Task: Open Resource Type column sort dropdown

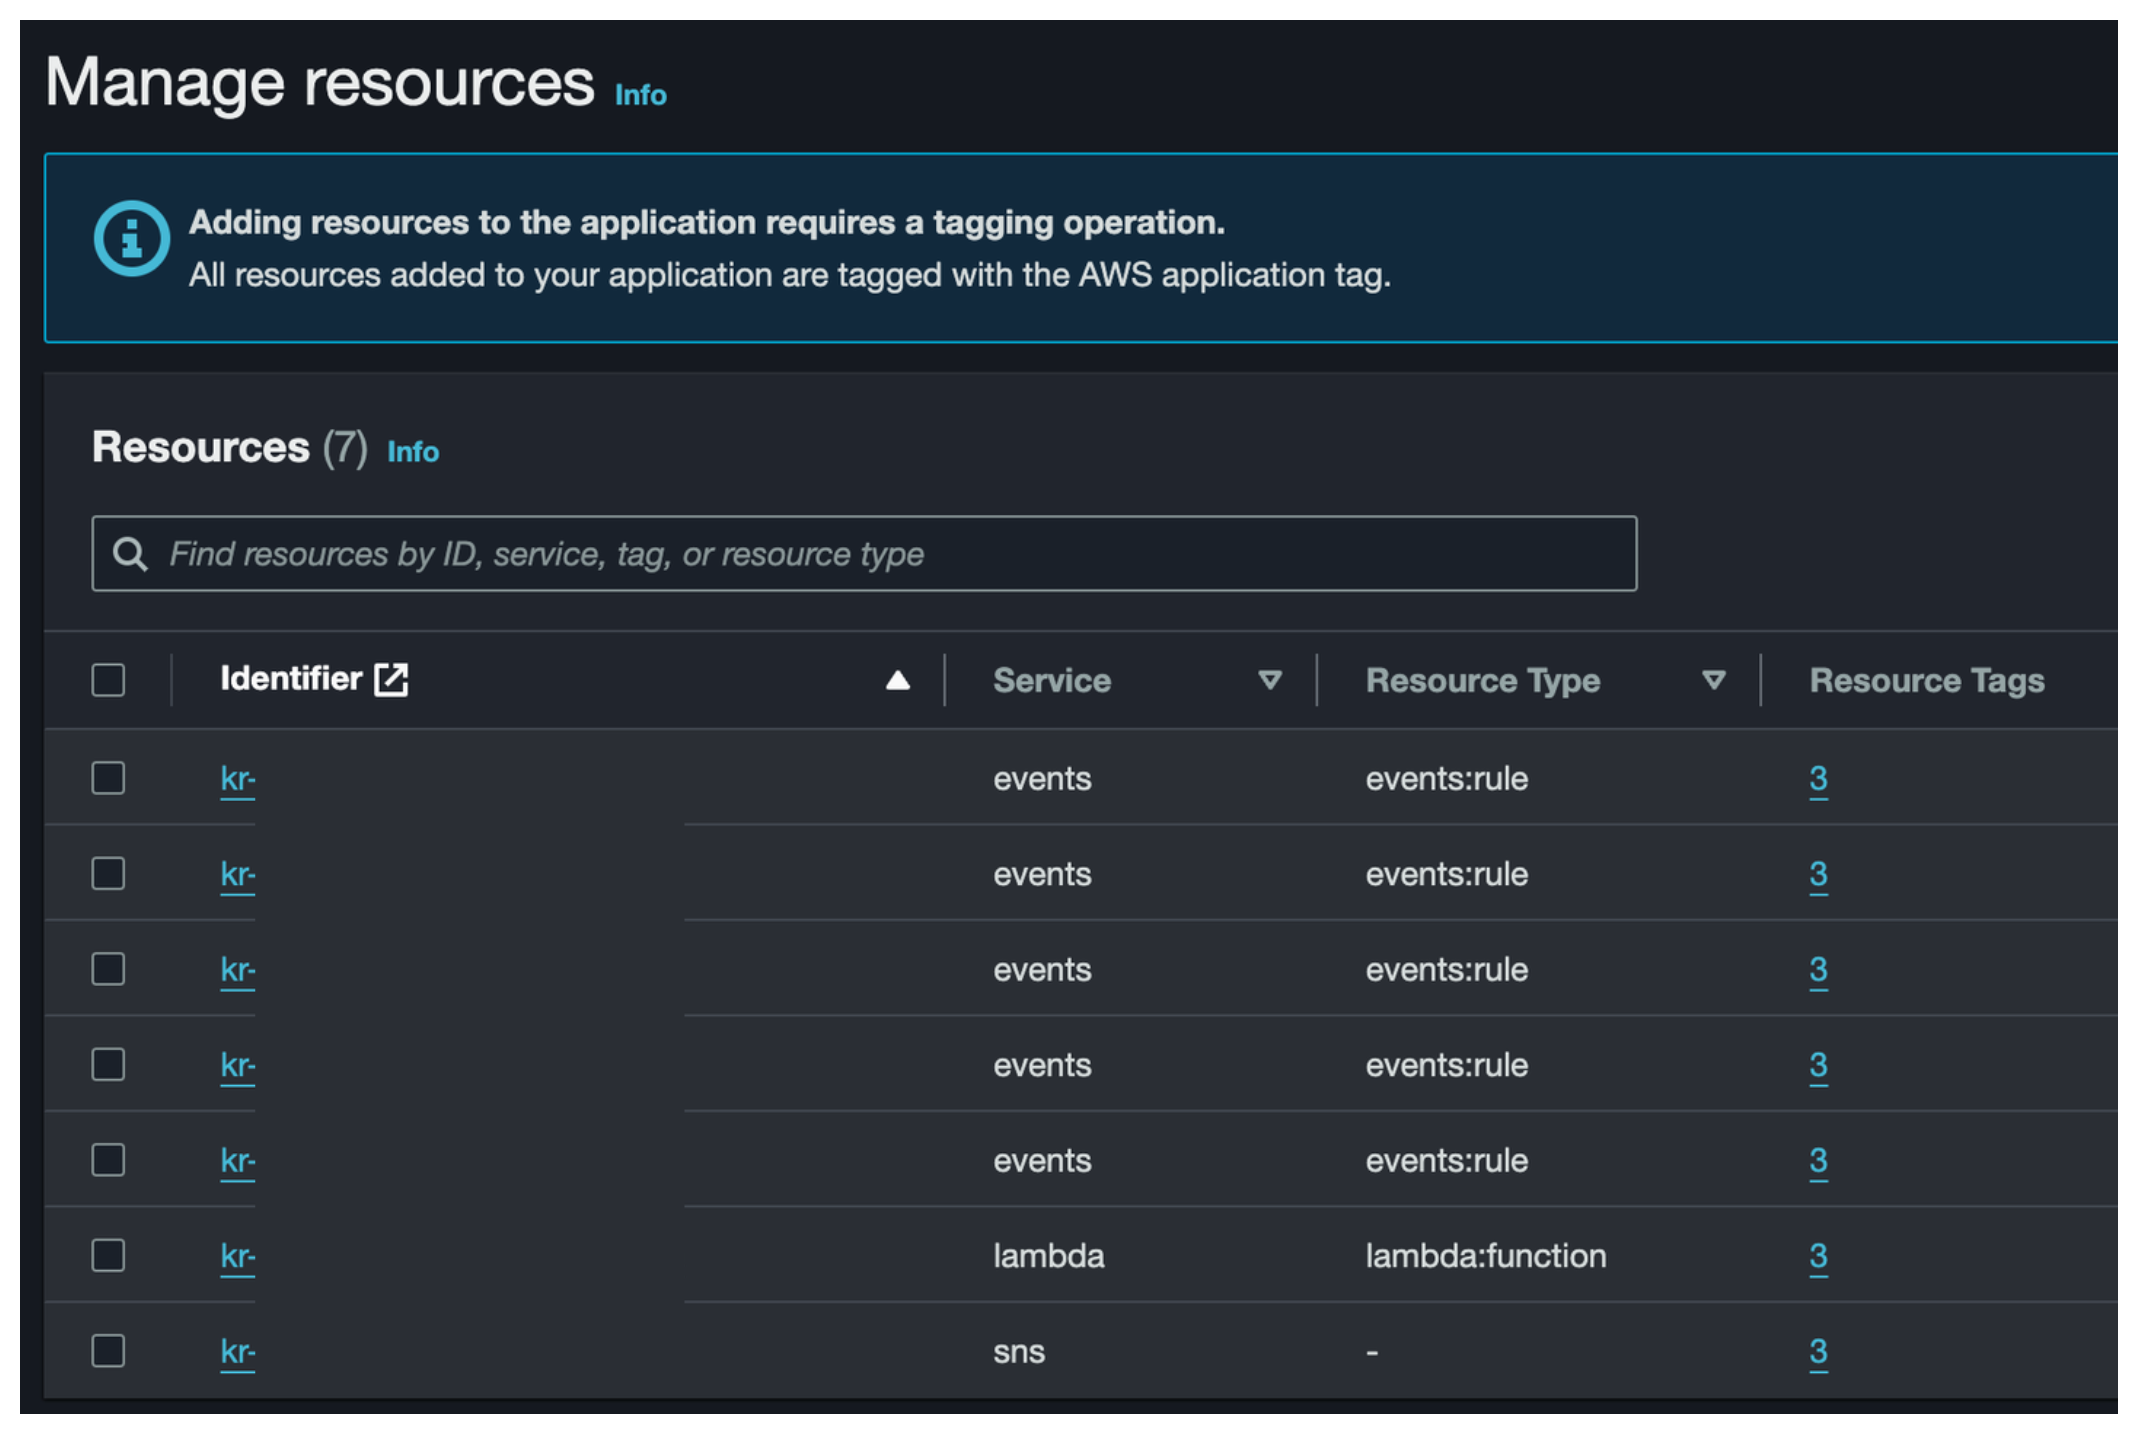Action: [1713, 681]
